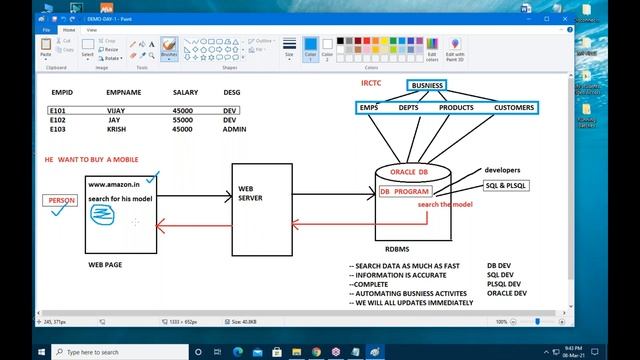Open the shape Outline dropdown
640x360 pixels.
coord(262,41)
